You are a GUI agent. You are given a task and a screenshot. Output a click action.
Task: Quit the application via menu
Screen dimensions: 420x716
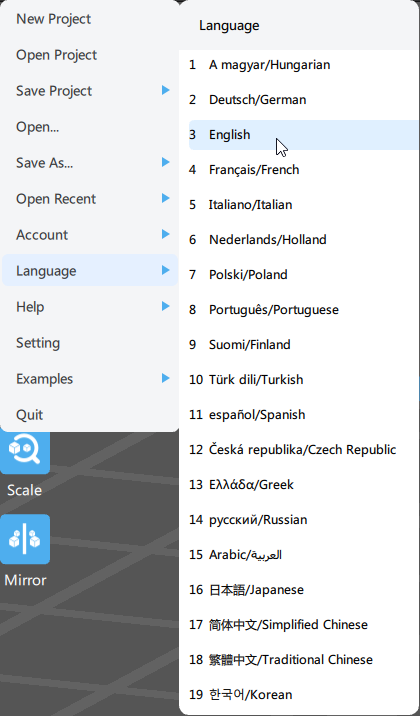(x=90, y=415)
